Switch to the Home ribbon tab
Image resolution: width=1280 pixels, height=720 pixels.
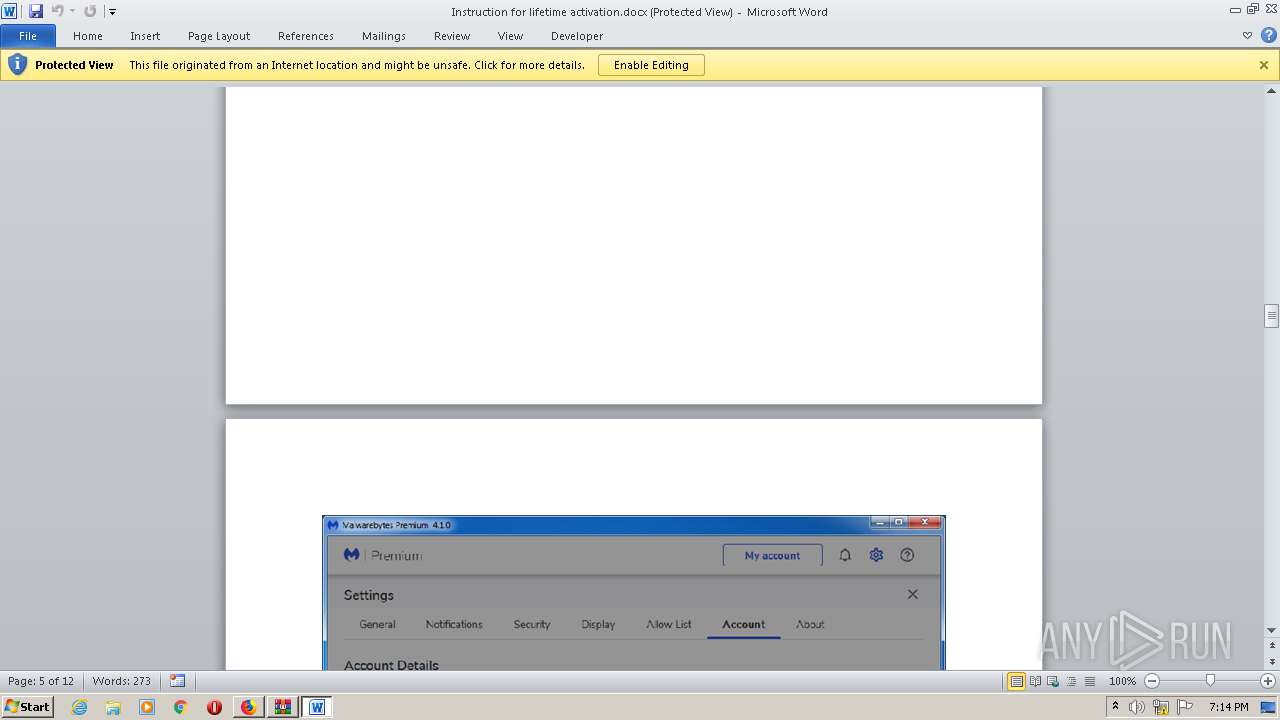point(88,36)
